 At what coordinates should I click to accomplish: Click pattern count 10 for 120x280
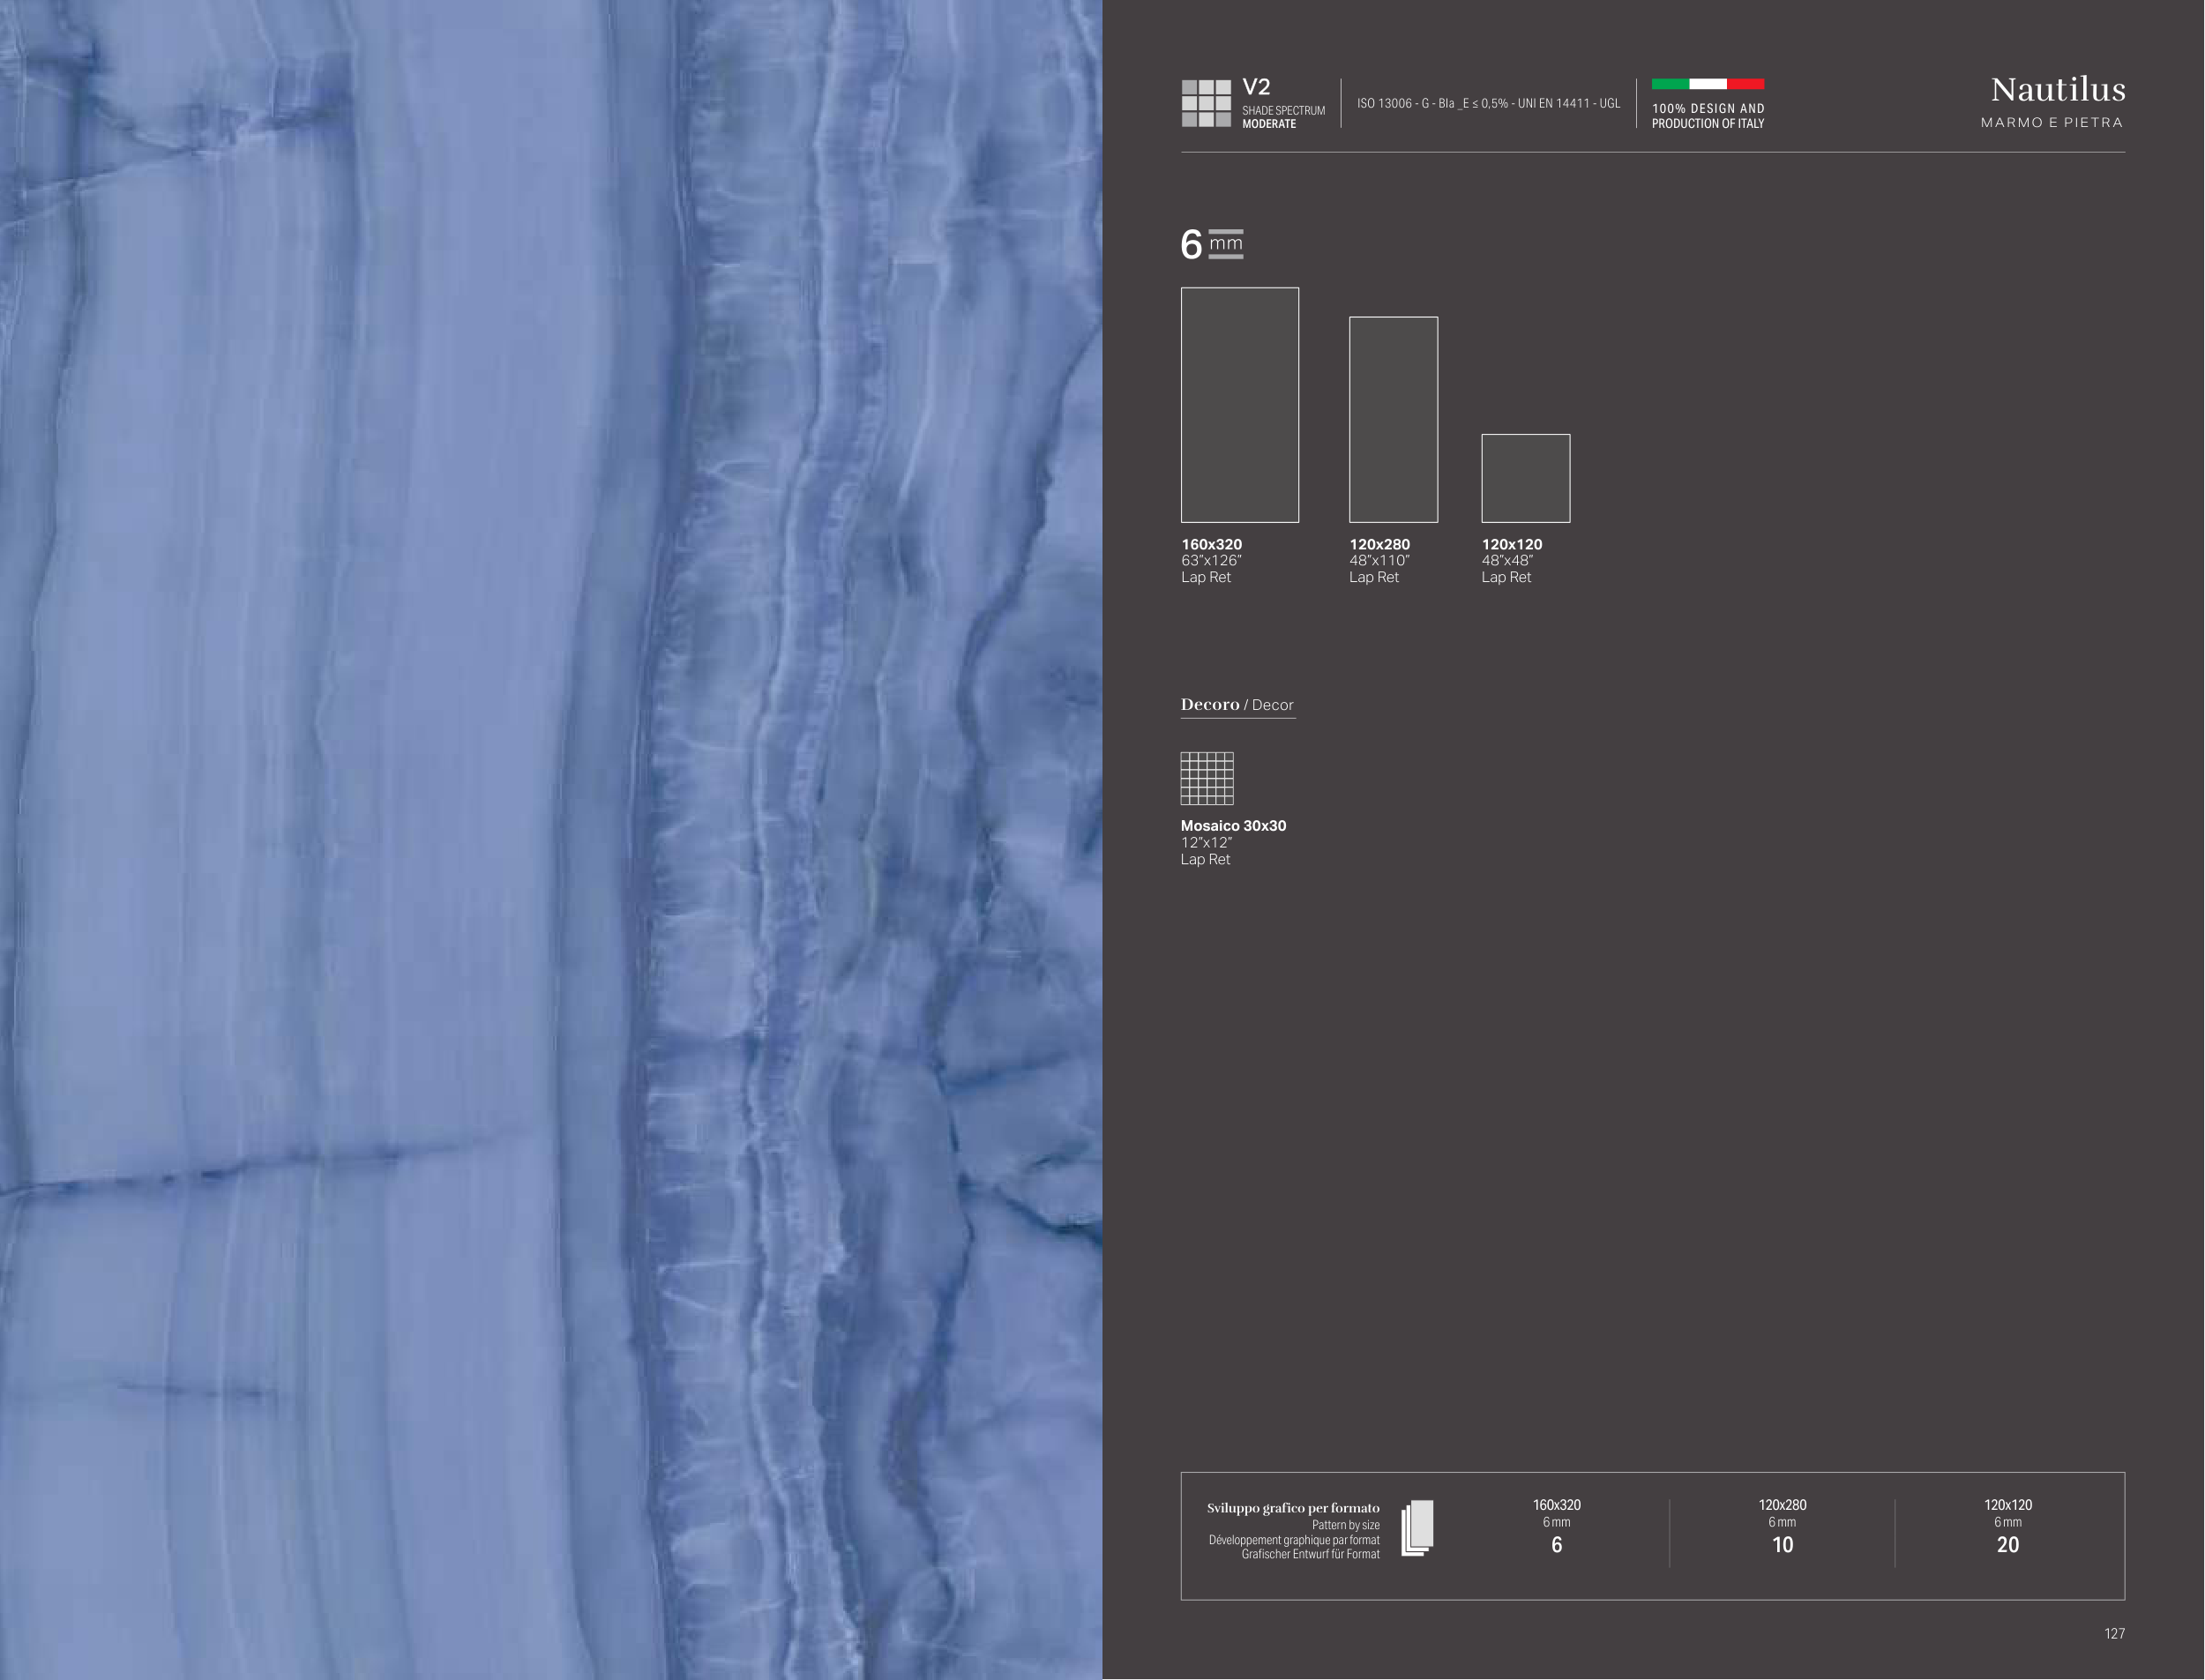(1782, 1545)
